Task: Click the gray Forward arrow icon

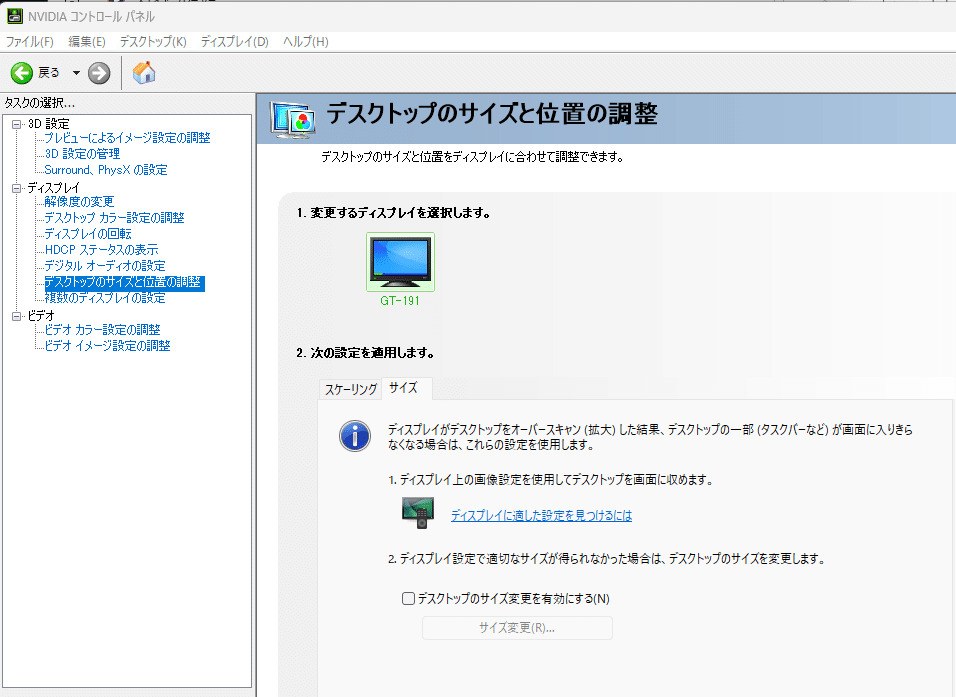Action: click(99, 73)
